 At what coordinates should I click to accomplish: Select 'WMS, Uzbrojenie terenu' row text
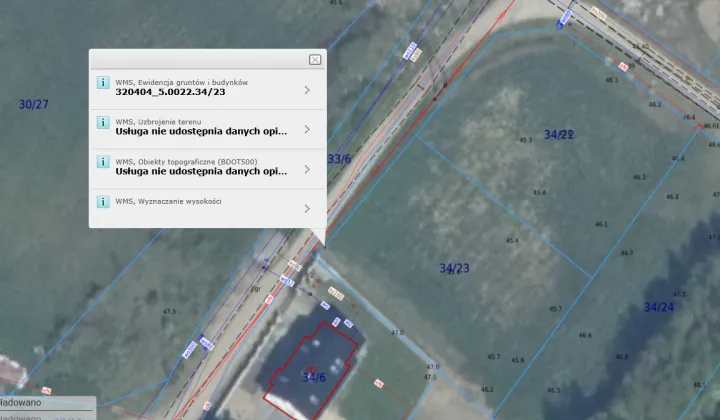[x=158, y=122]
